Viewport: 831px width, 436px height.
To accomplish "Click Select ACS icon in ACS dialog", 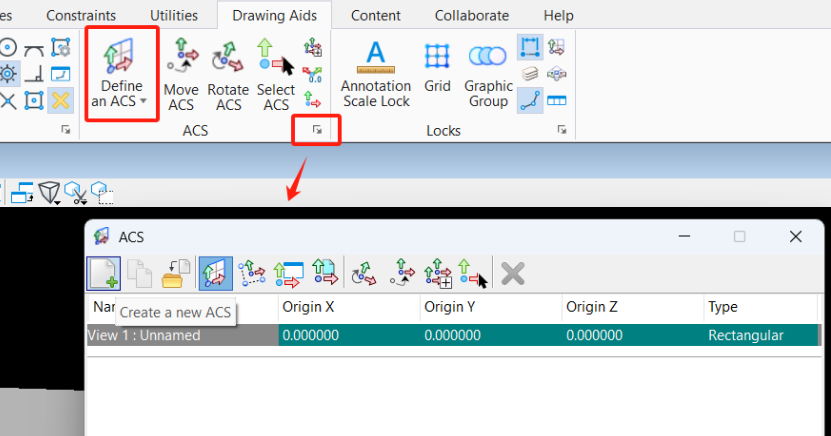I will (x=473, y=273).
